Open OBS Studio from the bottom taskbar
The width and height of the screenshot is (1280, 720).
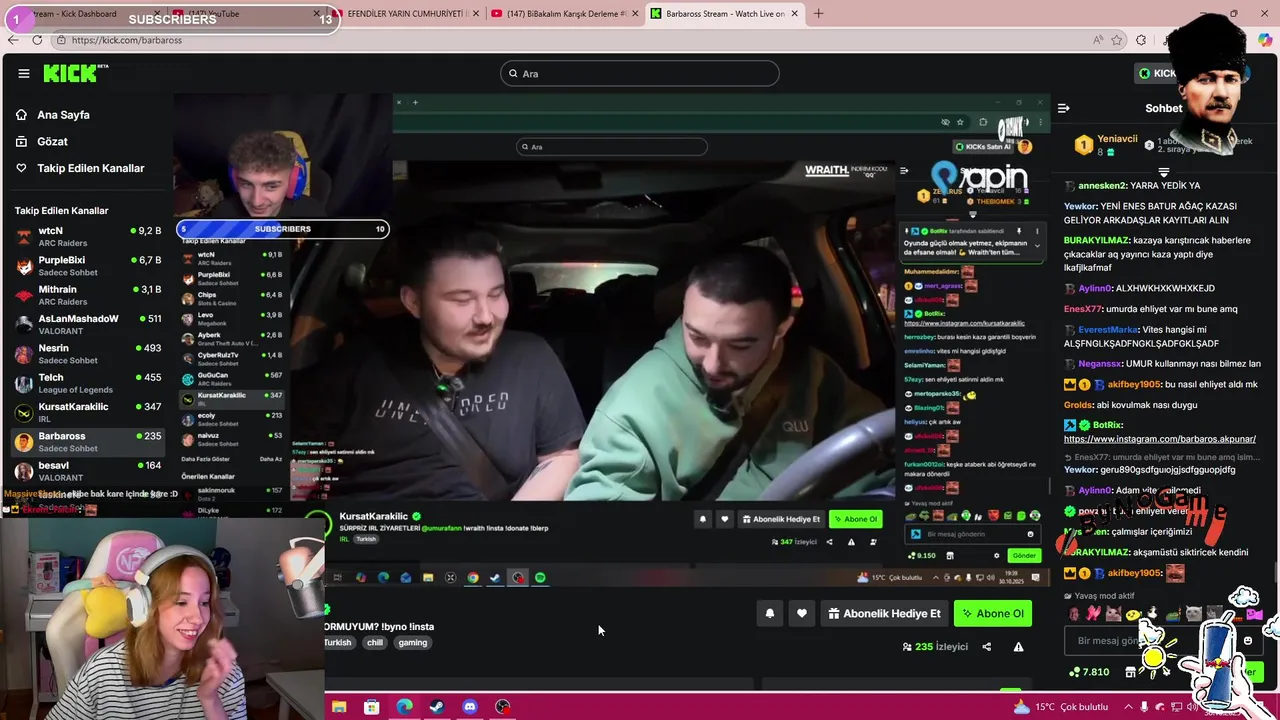tap(503, 707)
